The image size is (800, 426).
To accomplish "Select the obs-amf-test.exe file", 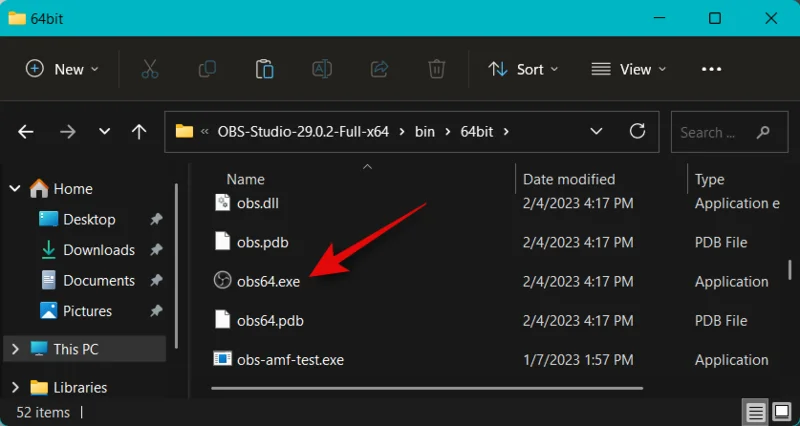I will click(x=290, y=360).
